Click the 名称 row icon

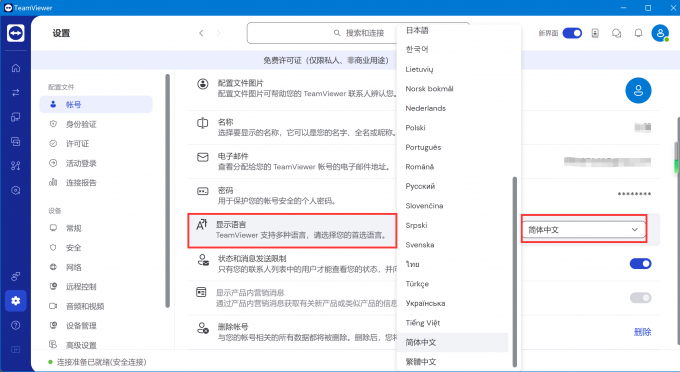click(203, 123)
